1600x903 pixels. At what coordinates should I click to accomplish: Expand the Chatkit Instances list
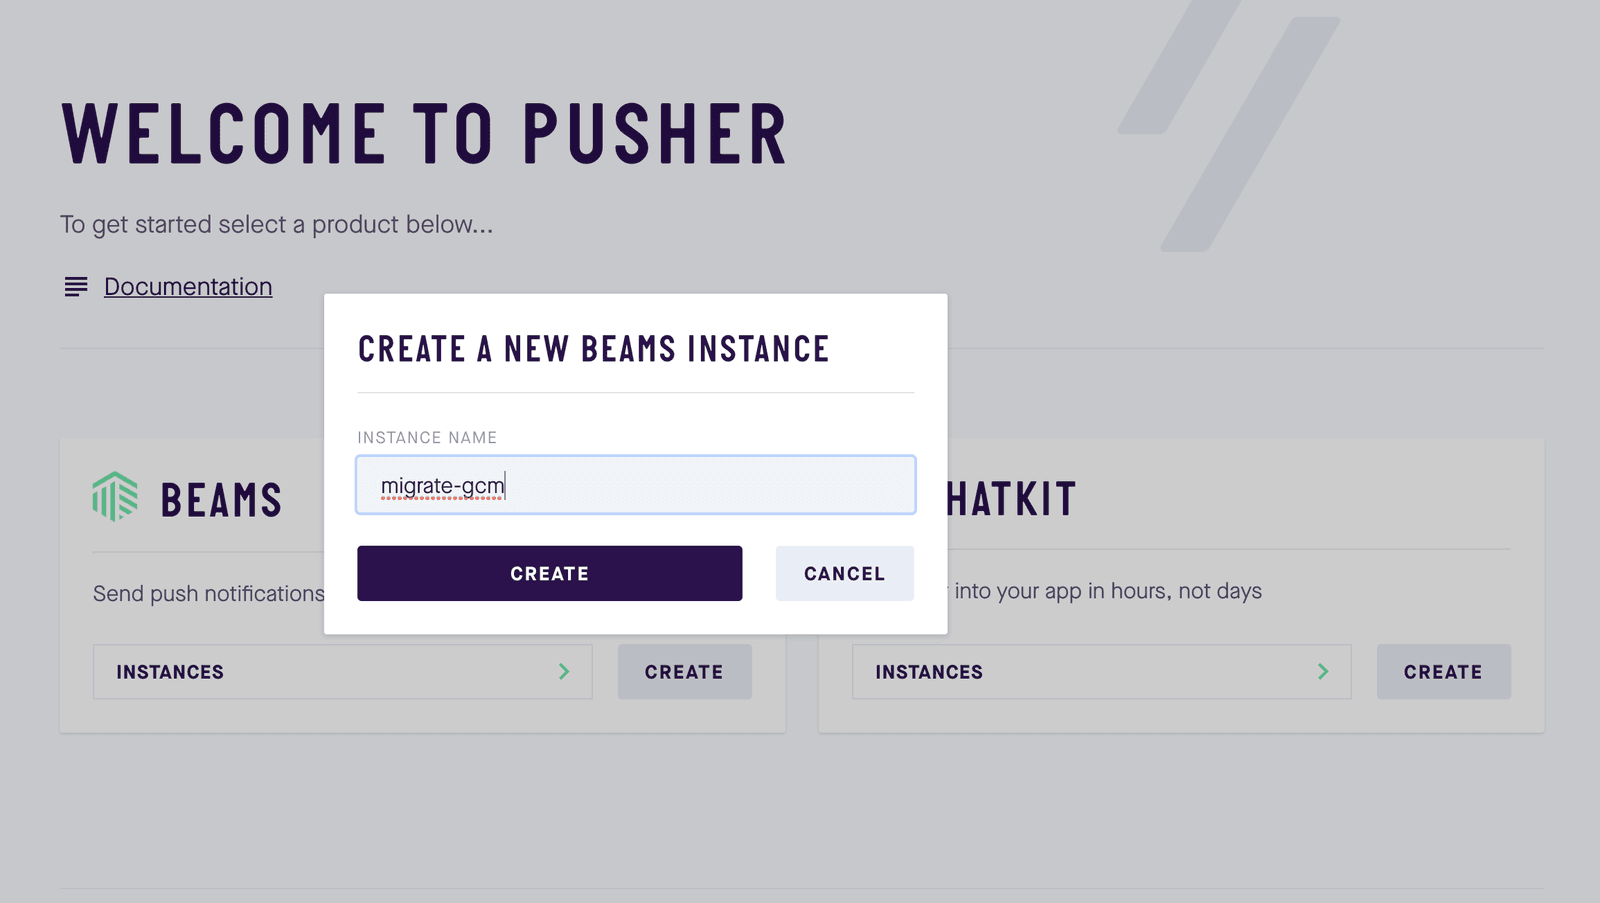tap(1100, 672)
